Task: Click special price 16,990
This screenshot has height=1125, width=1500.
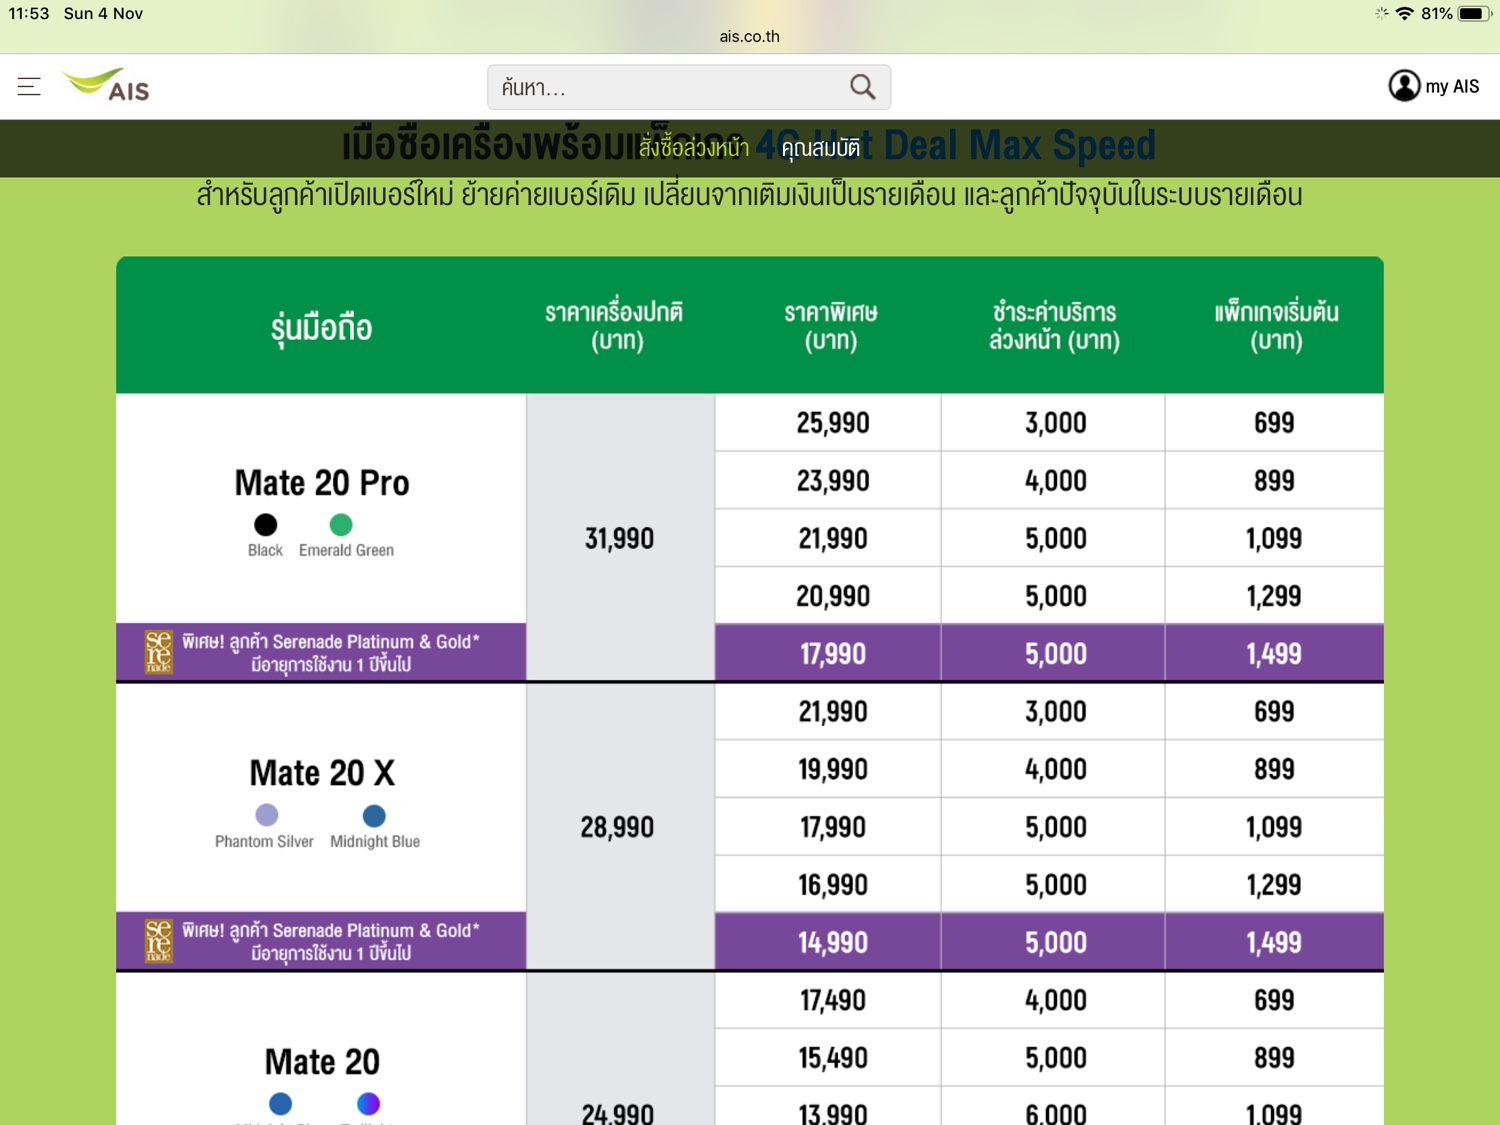Action: [833, 886]
